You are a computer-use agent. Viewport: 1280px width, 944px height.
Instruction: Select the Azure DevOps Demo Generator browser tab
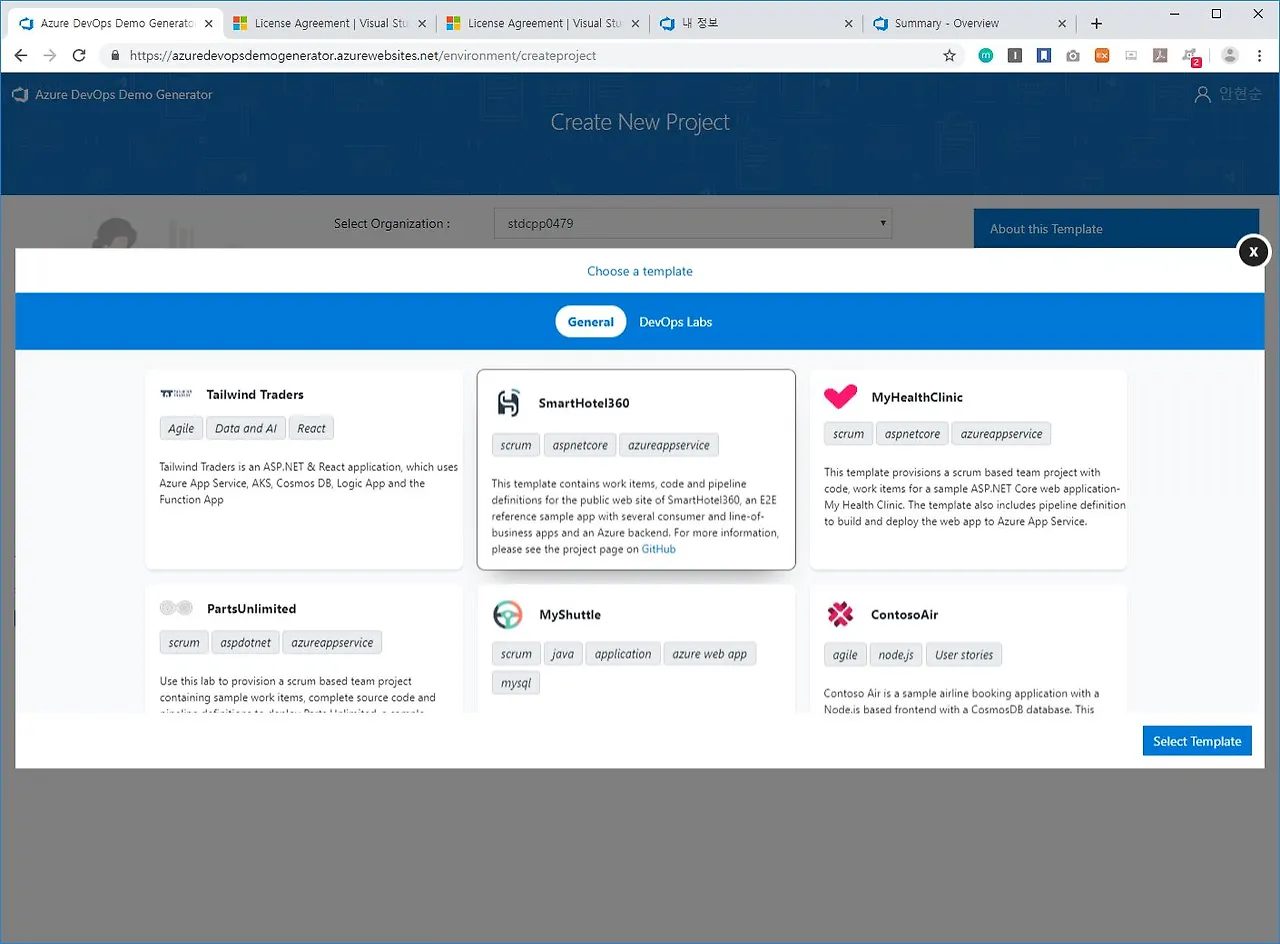117,23
